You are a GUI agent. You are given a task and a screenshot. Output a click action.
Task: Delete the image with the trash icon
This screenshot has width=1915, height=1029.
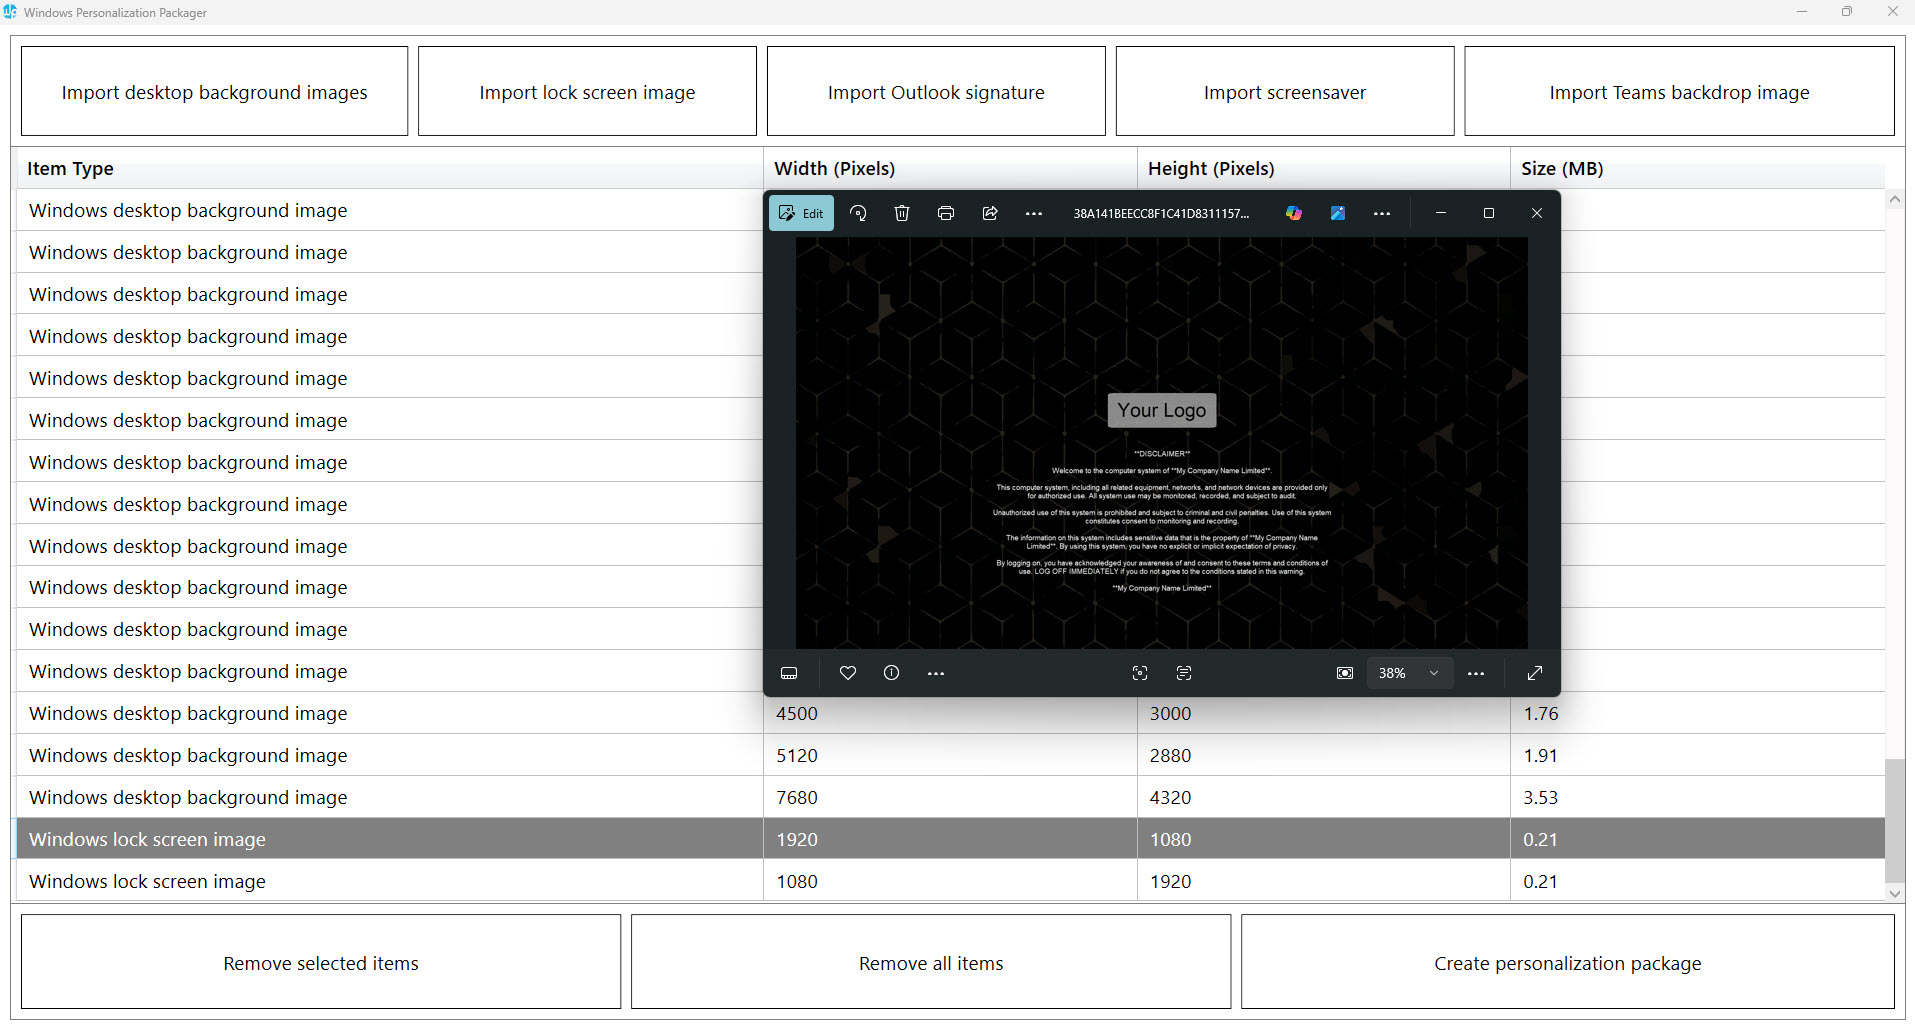(x=902, y=213)
